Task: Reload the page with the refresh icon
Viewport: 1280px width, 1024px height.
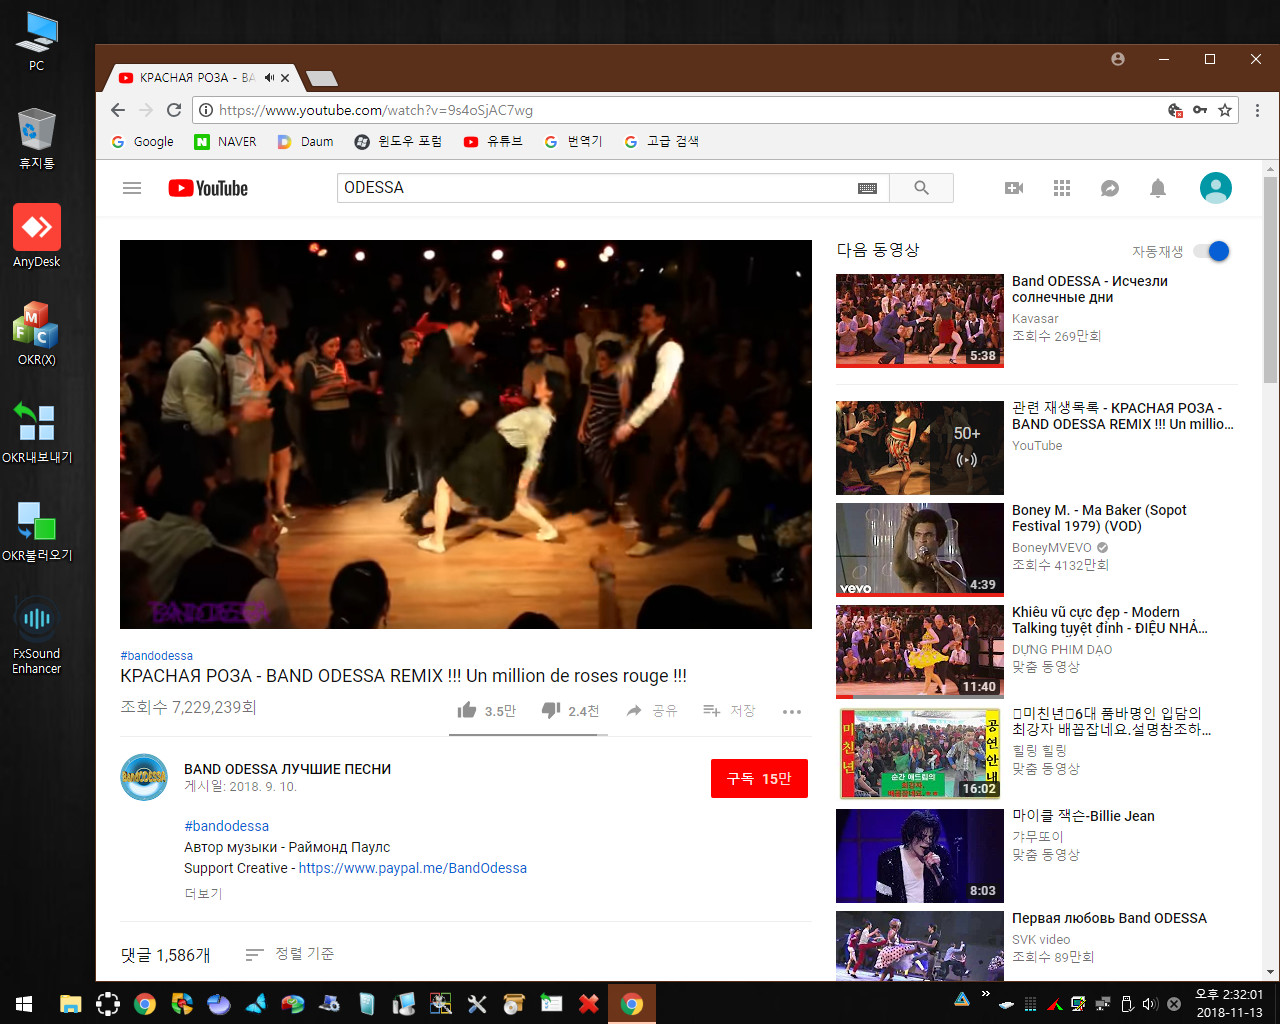Action: [174, 110]
